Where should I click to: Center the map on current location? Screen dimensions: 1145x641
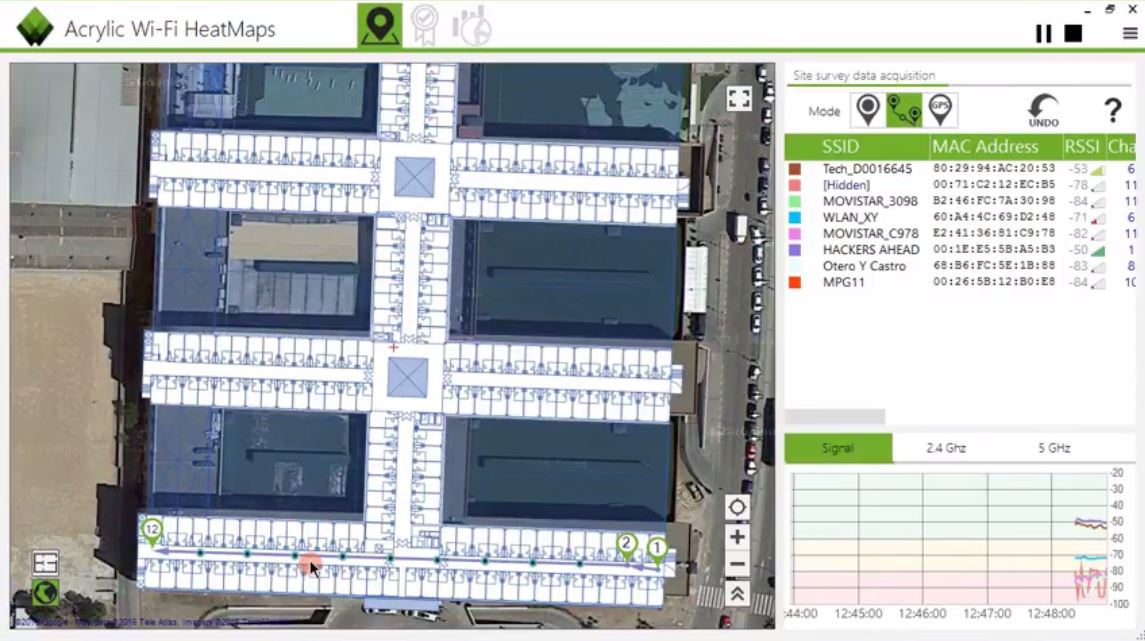[737, 507]
